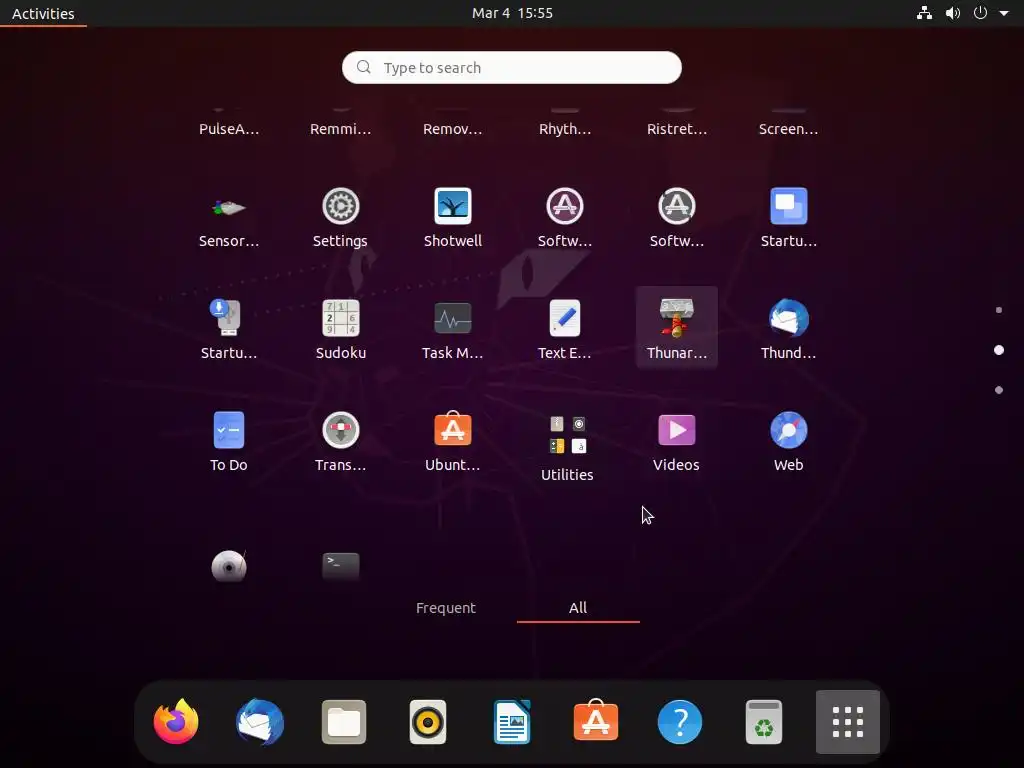Click the search field
The height and width of the screenshot is (768, 1024).
tap(512, 67)
